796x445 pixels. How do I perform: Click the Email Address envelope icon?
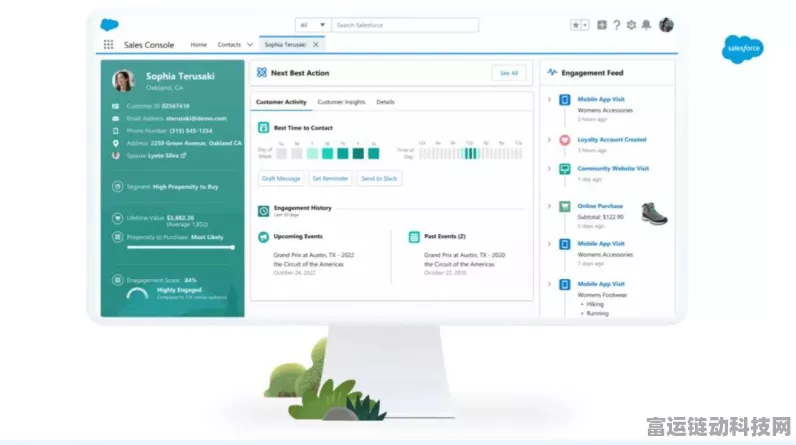116,118
